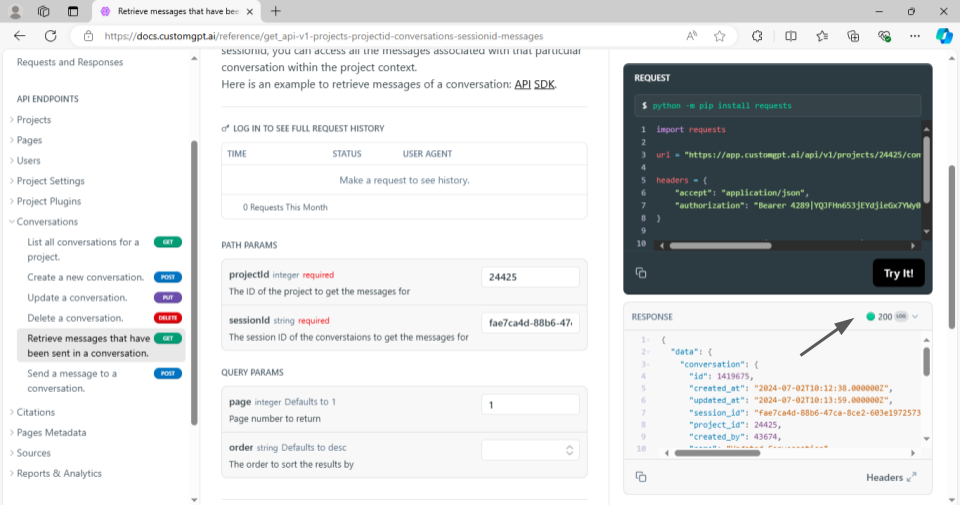Expand the Sources section
Image resolution: width=960 pixels, height=505 pixels.
[x=34, y=453]
